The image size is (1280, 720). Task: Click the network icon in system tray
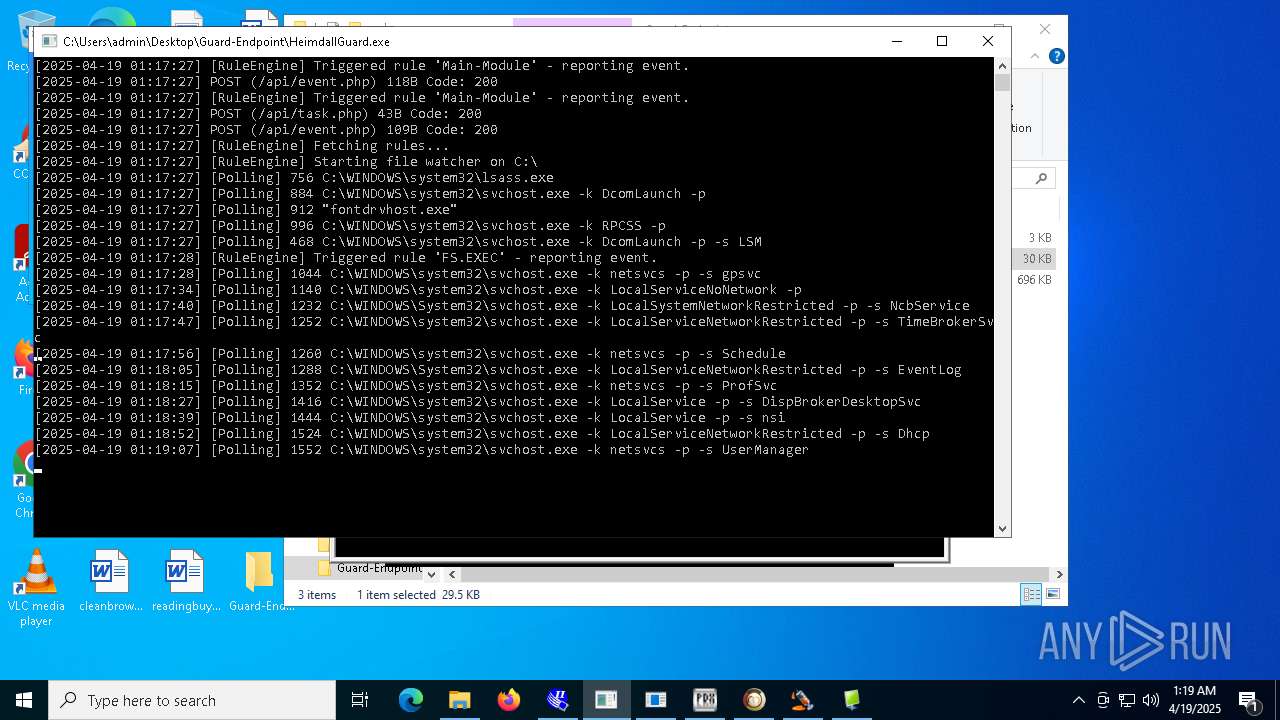(1127, 700)
